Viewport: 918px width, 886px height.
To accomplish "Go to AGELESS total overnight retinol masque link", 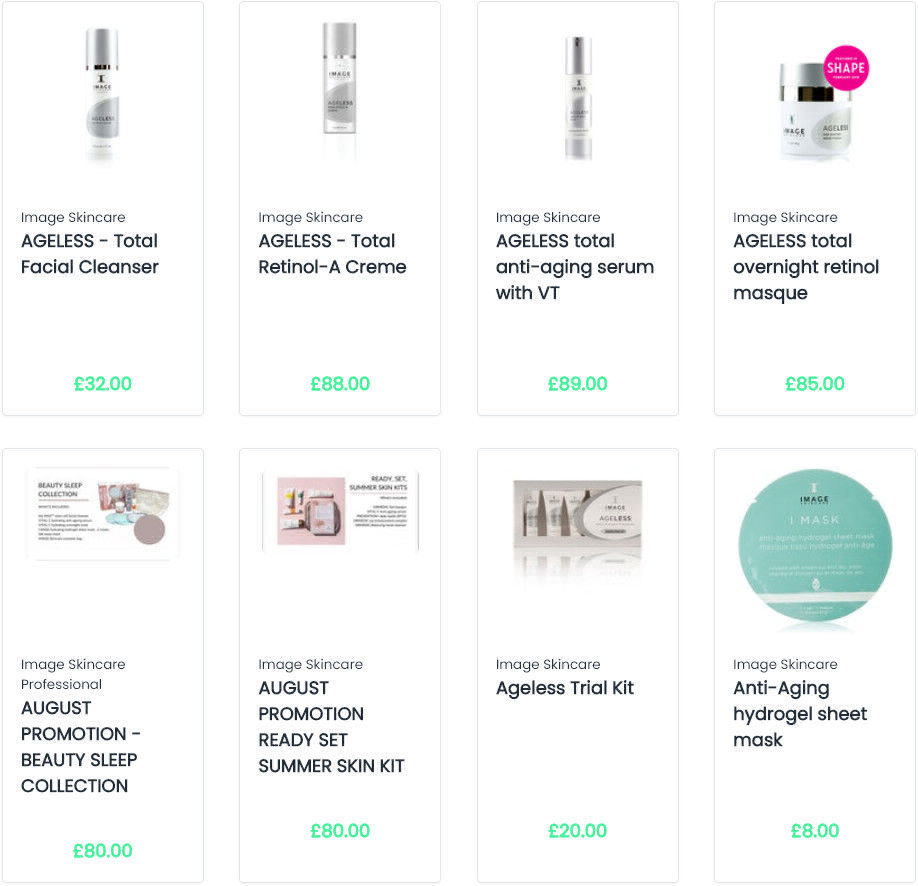I will coord(806,266).
